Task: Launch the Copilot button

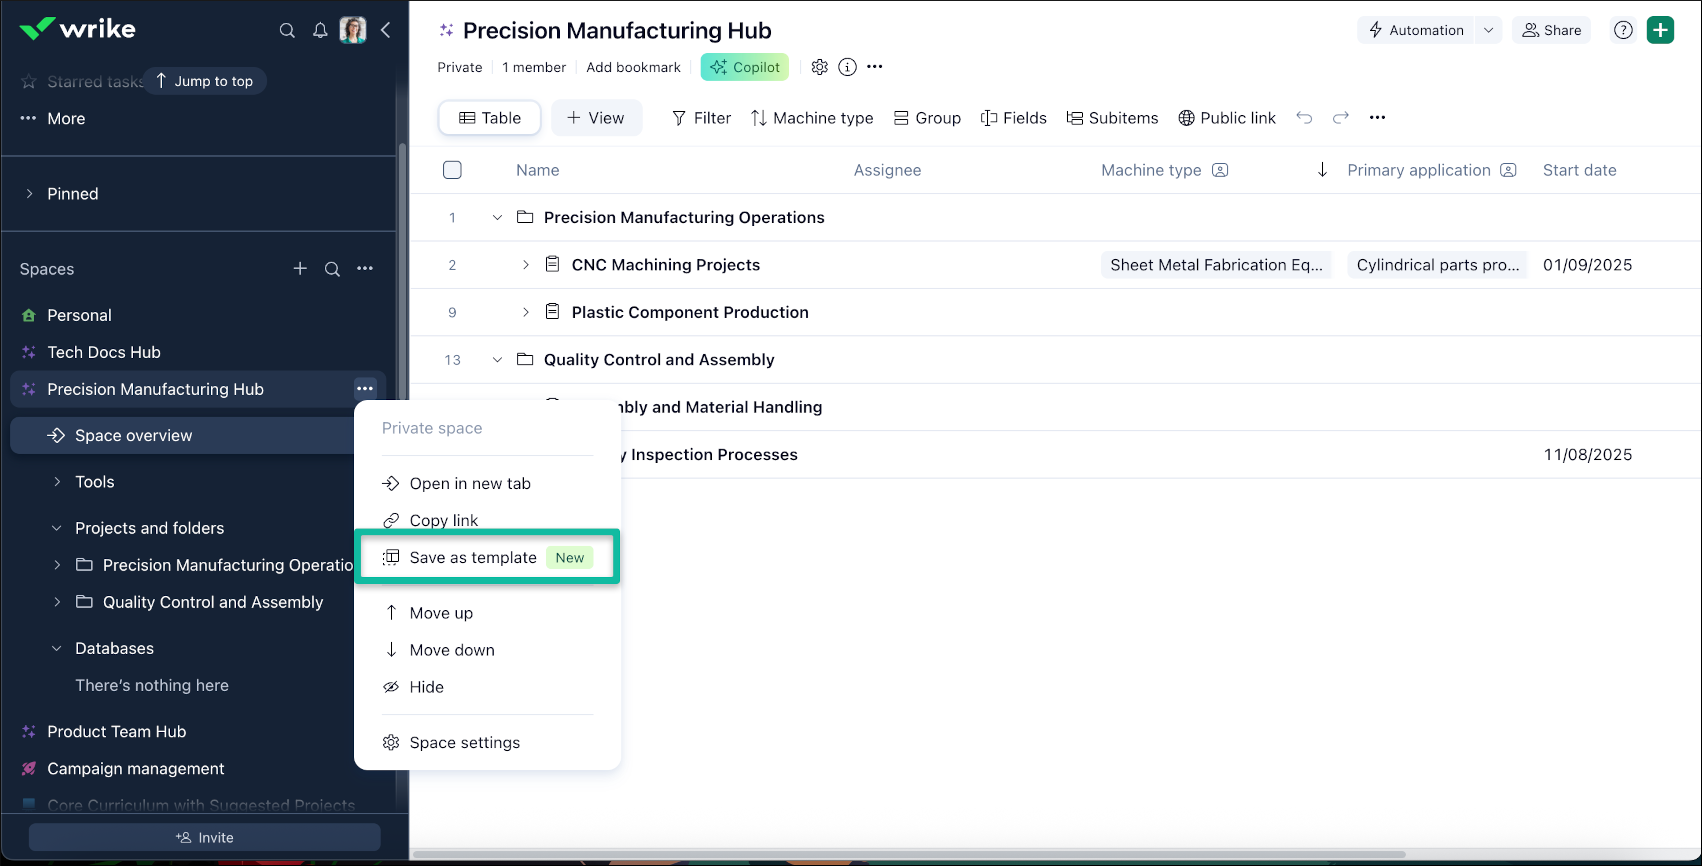Action: tap(745, 67)
